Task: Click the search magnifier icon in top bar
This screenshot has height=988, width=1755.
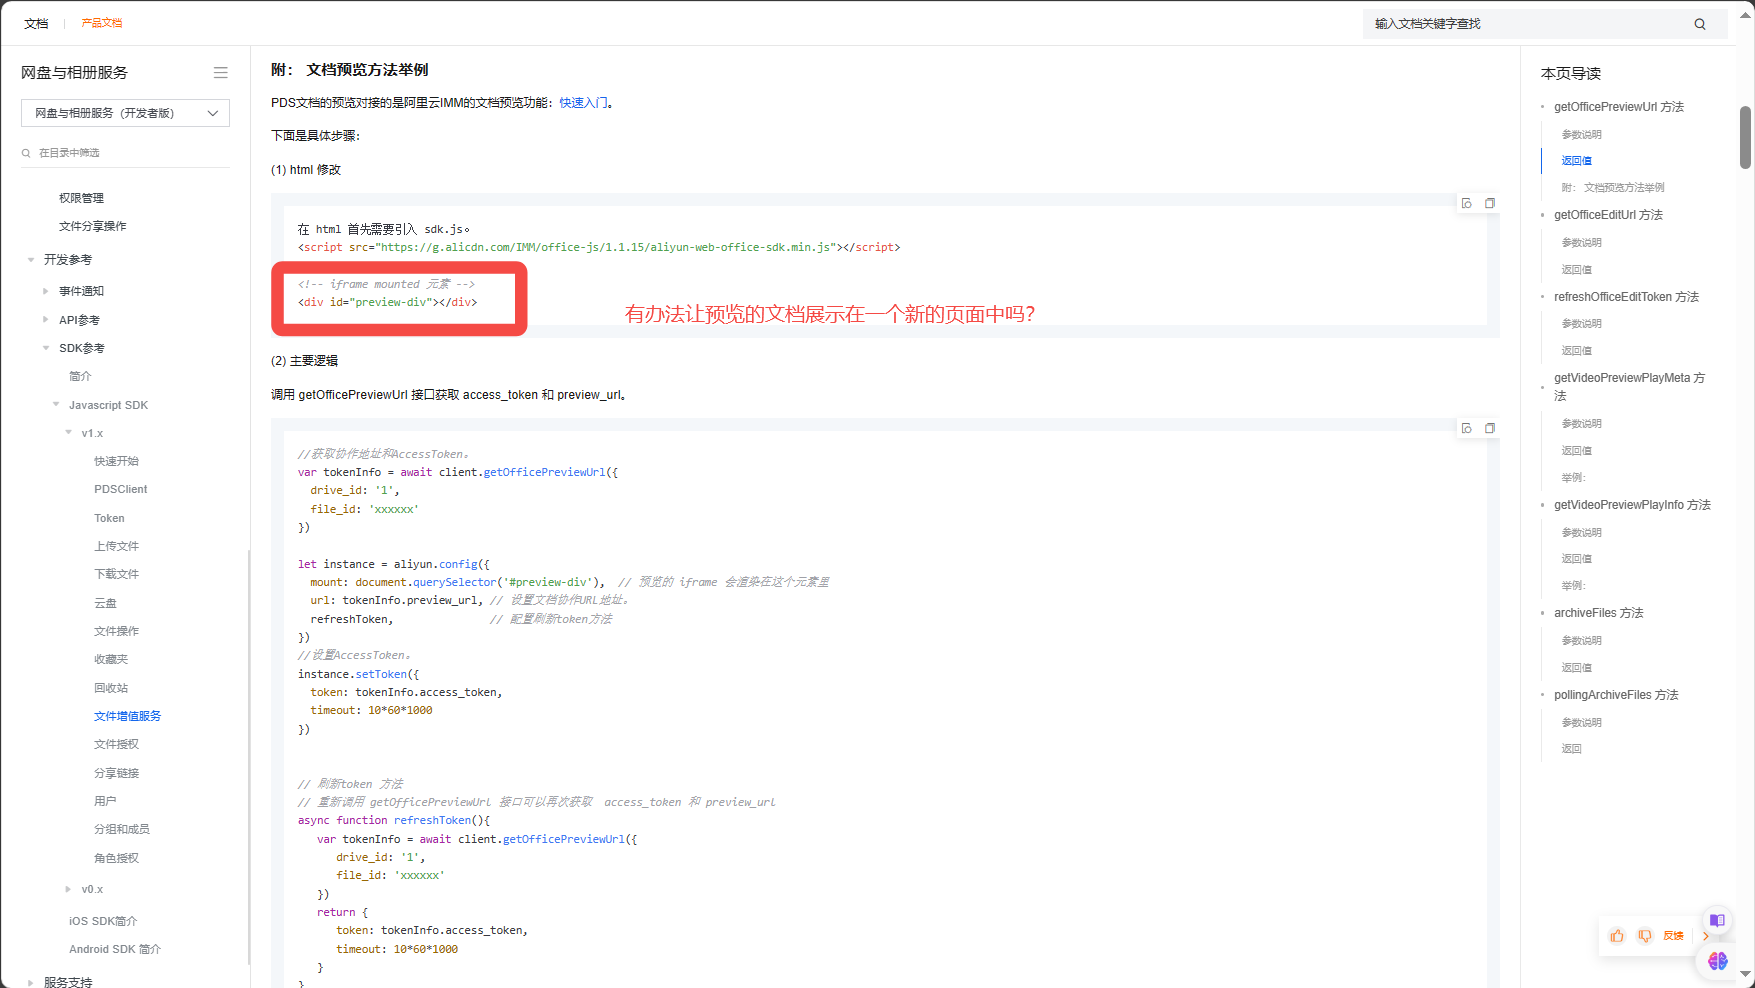Action: click(x=1700, y=24)
